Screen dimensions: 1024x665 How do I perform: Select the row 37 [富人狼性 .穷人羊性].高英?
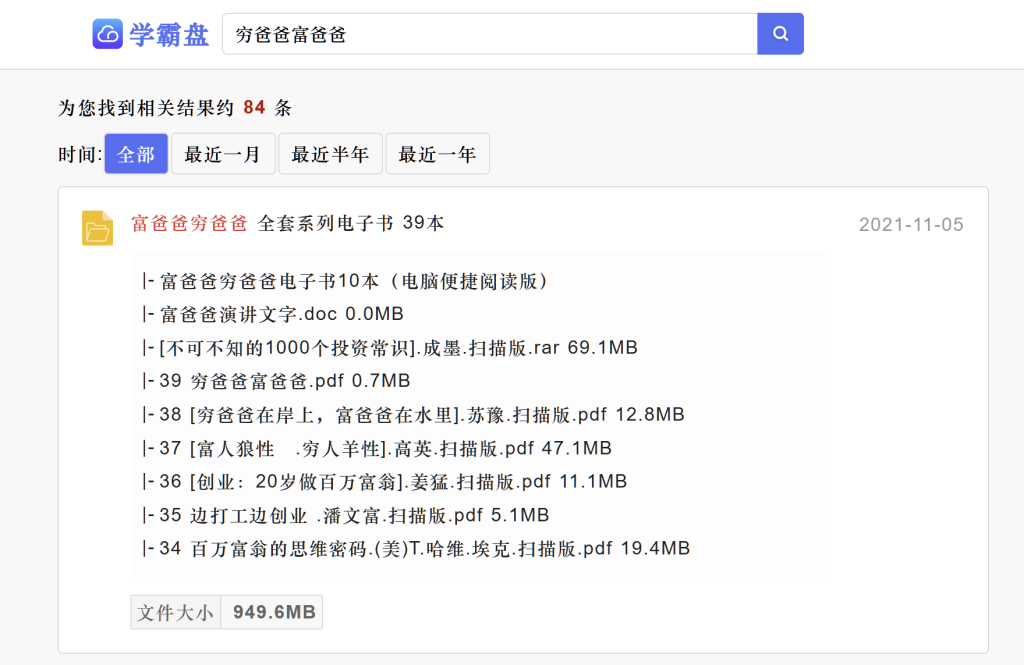377,448
